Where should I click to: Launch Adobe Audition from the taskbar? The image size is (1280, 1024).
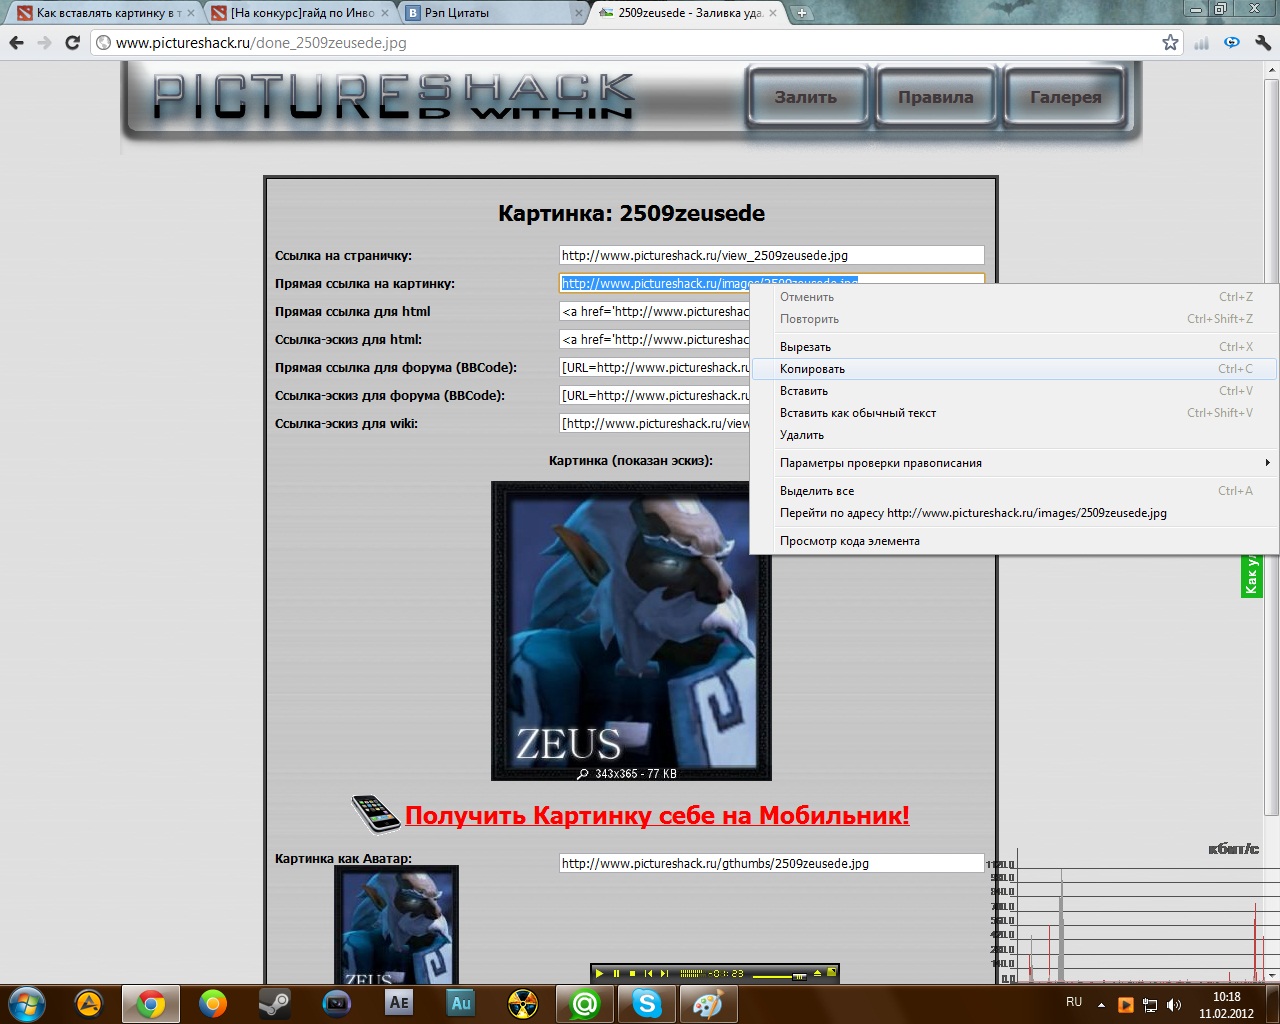461,1003
